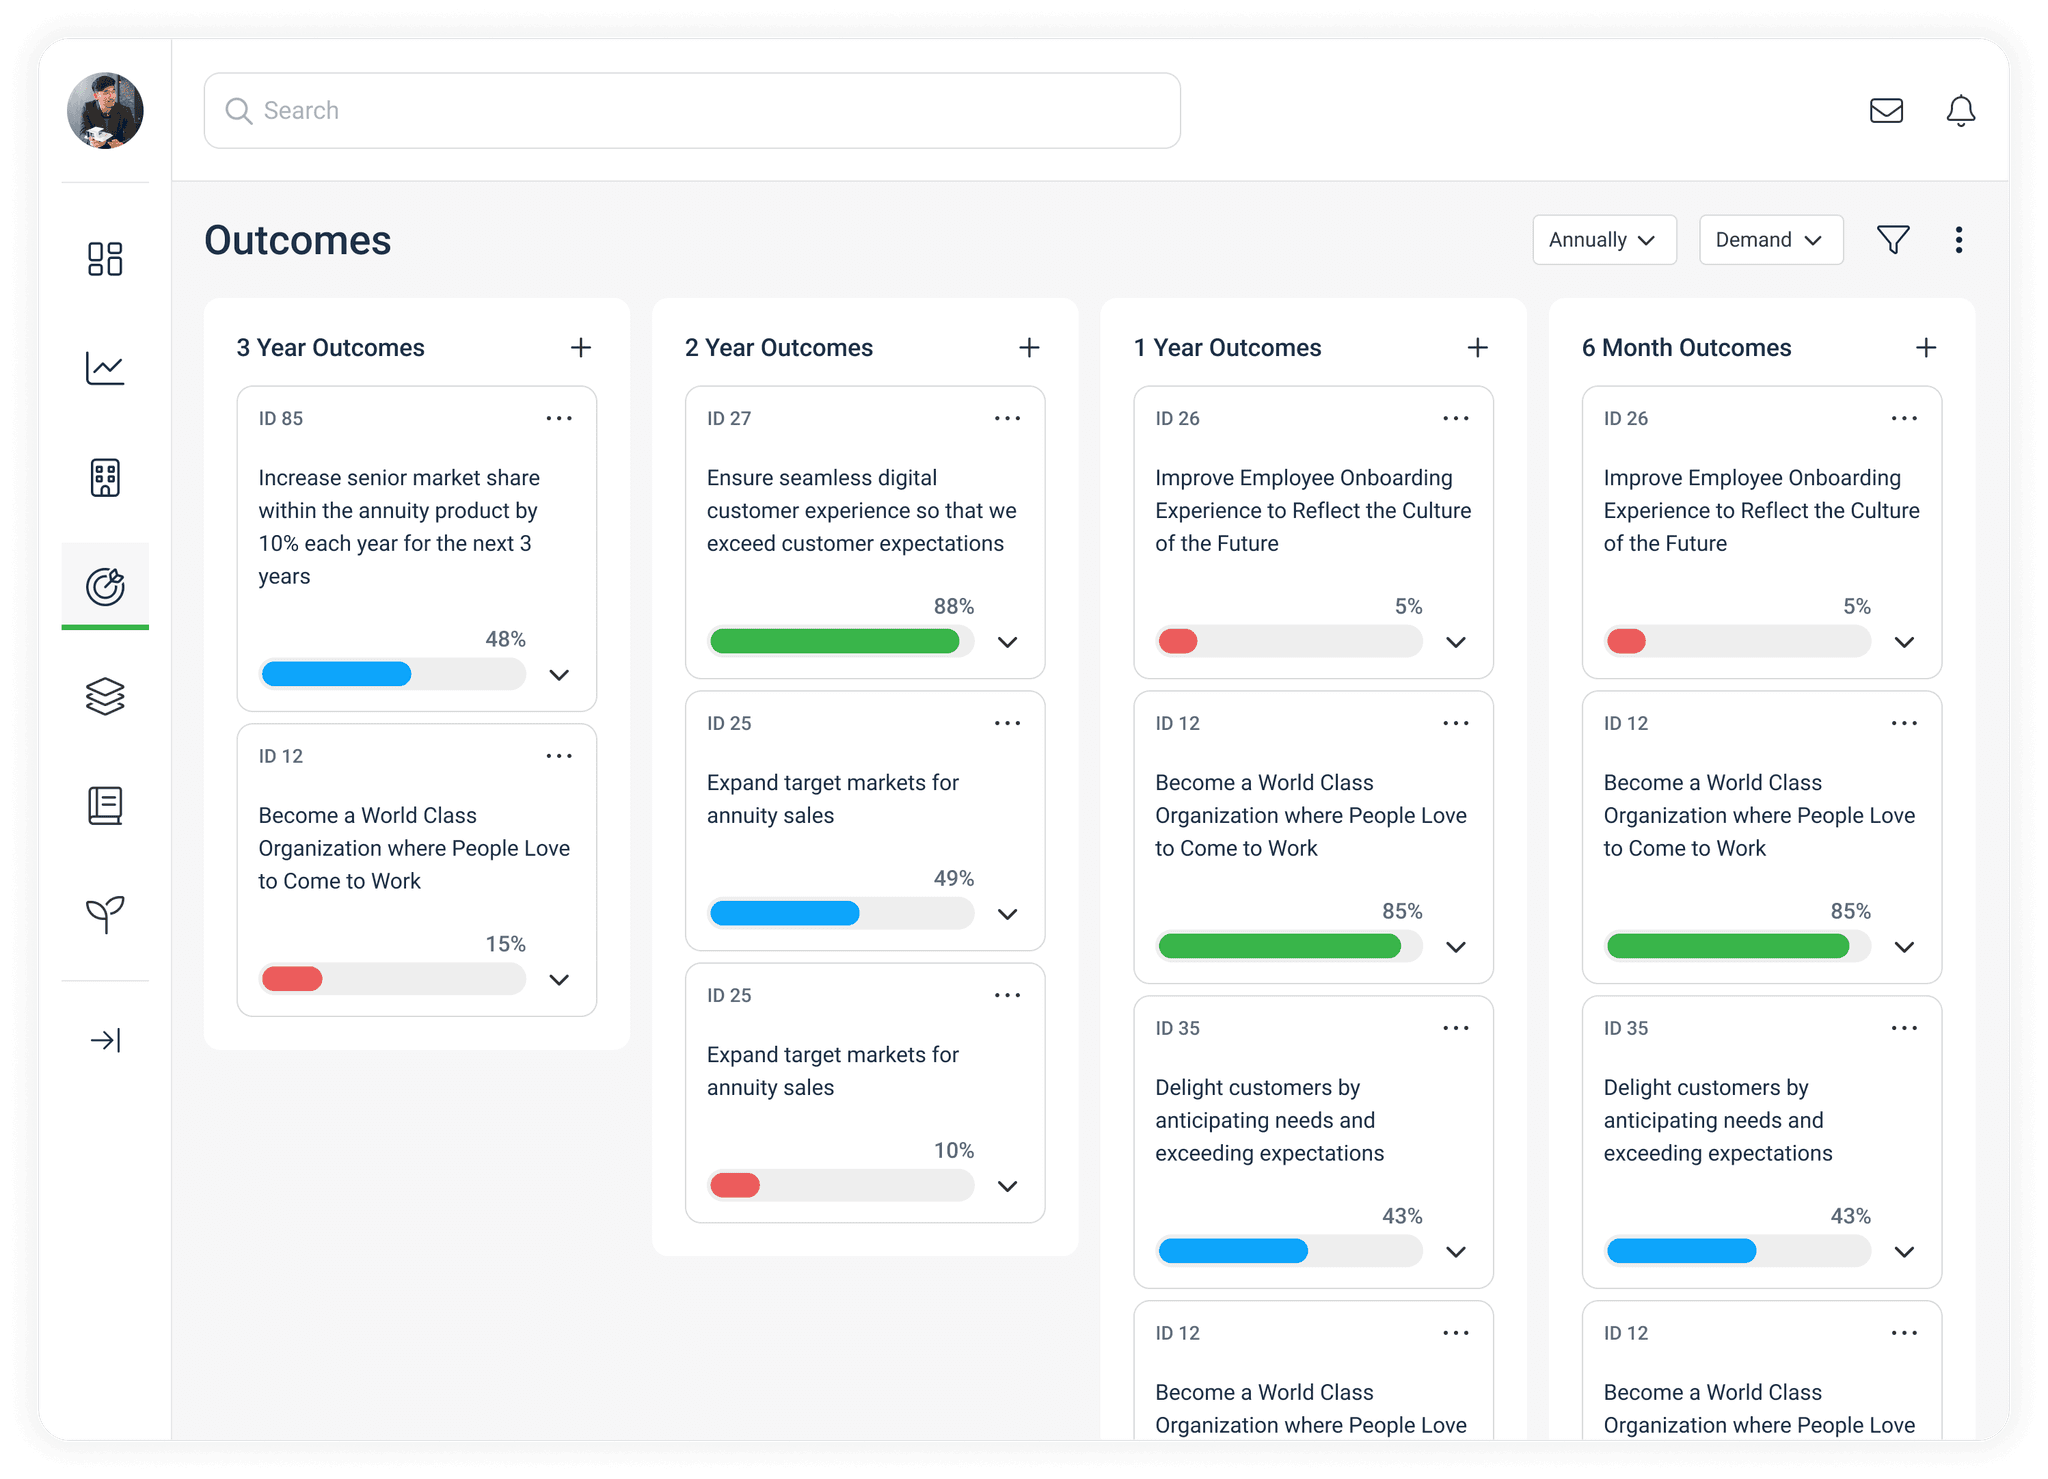Open vertical kebab menu beside filter
2048x1479 pixels.
[x=1958, y=240]
